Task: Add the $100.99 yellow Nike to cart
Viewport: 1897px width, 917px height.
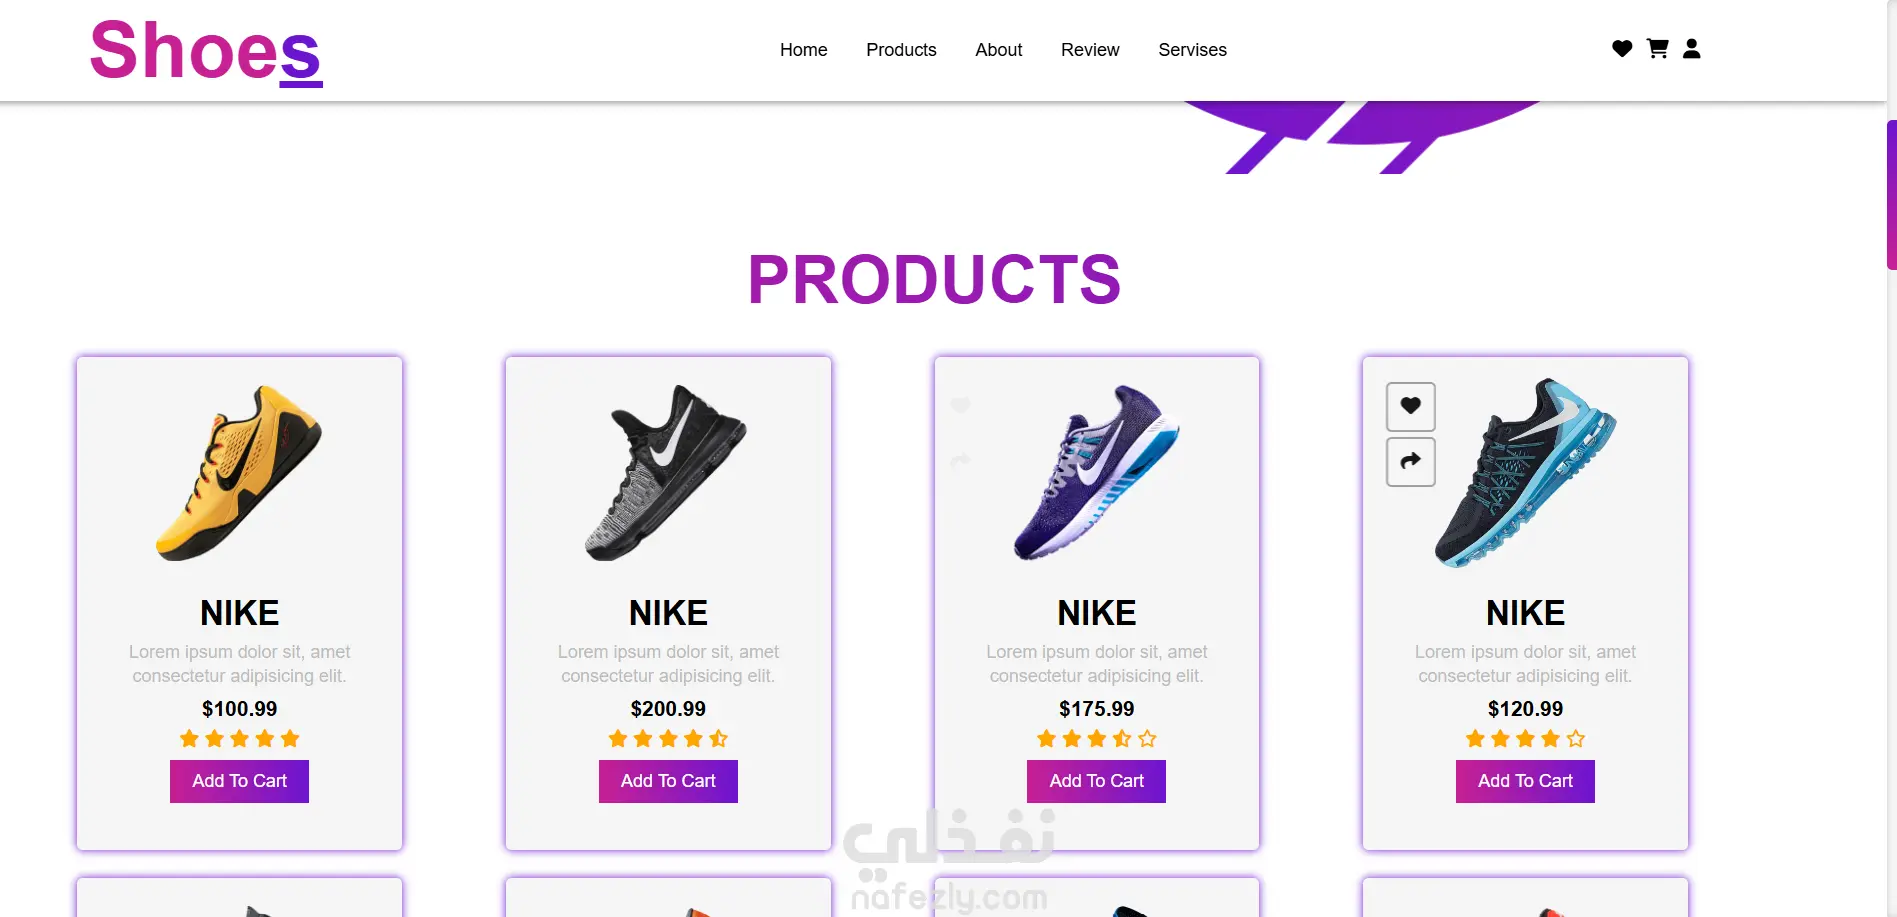Action: click(x=239, y=781)
